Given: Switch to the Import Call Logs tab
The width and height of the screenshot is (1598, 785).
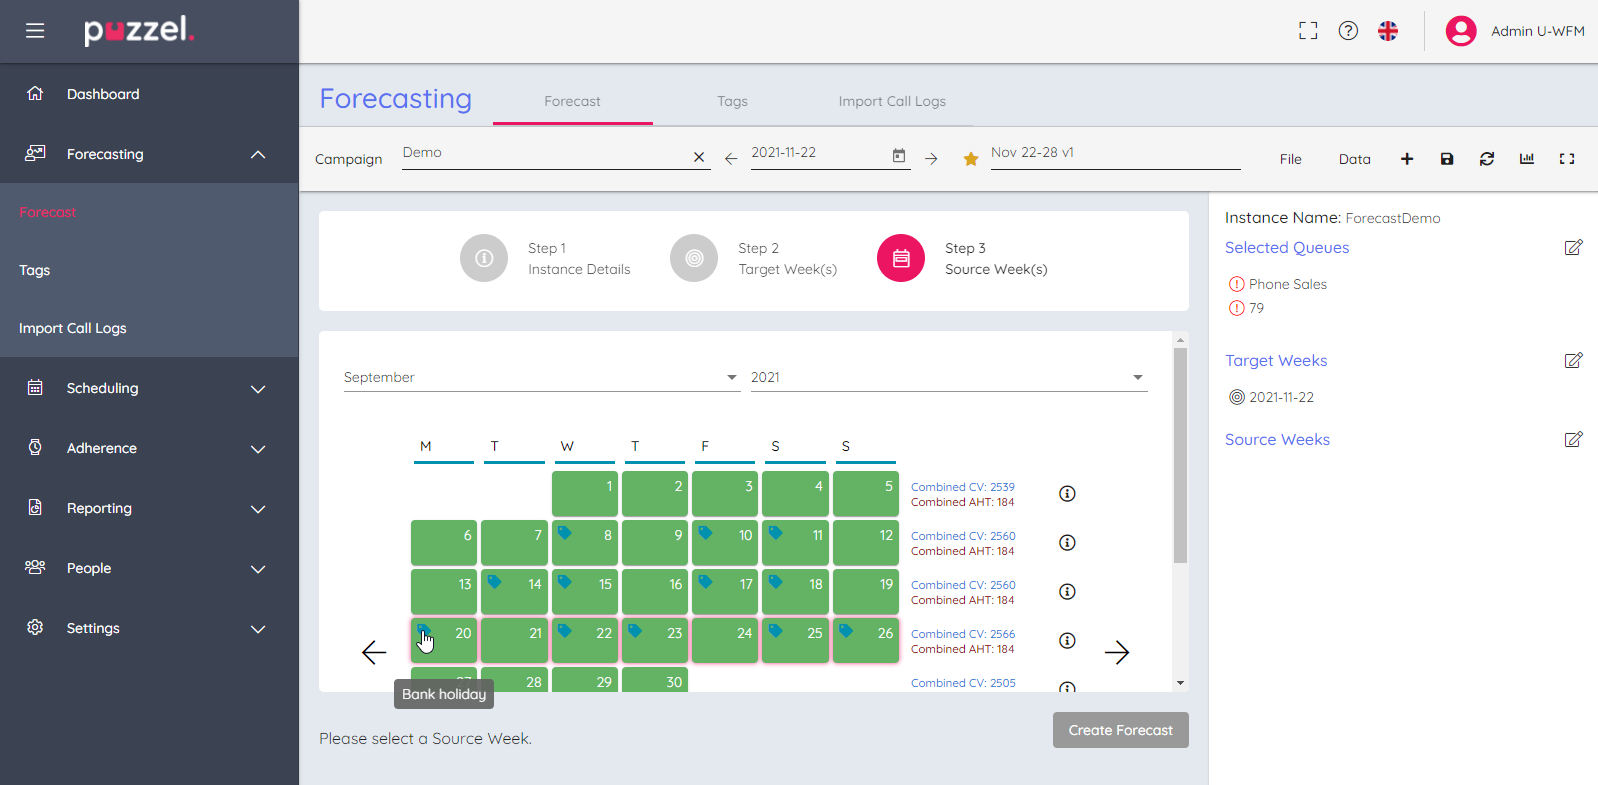Looking at the screenshot, I should coord(891,101).
